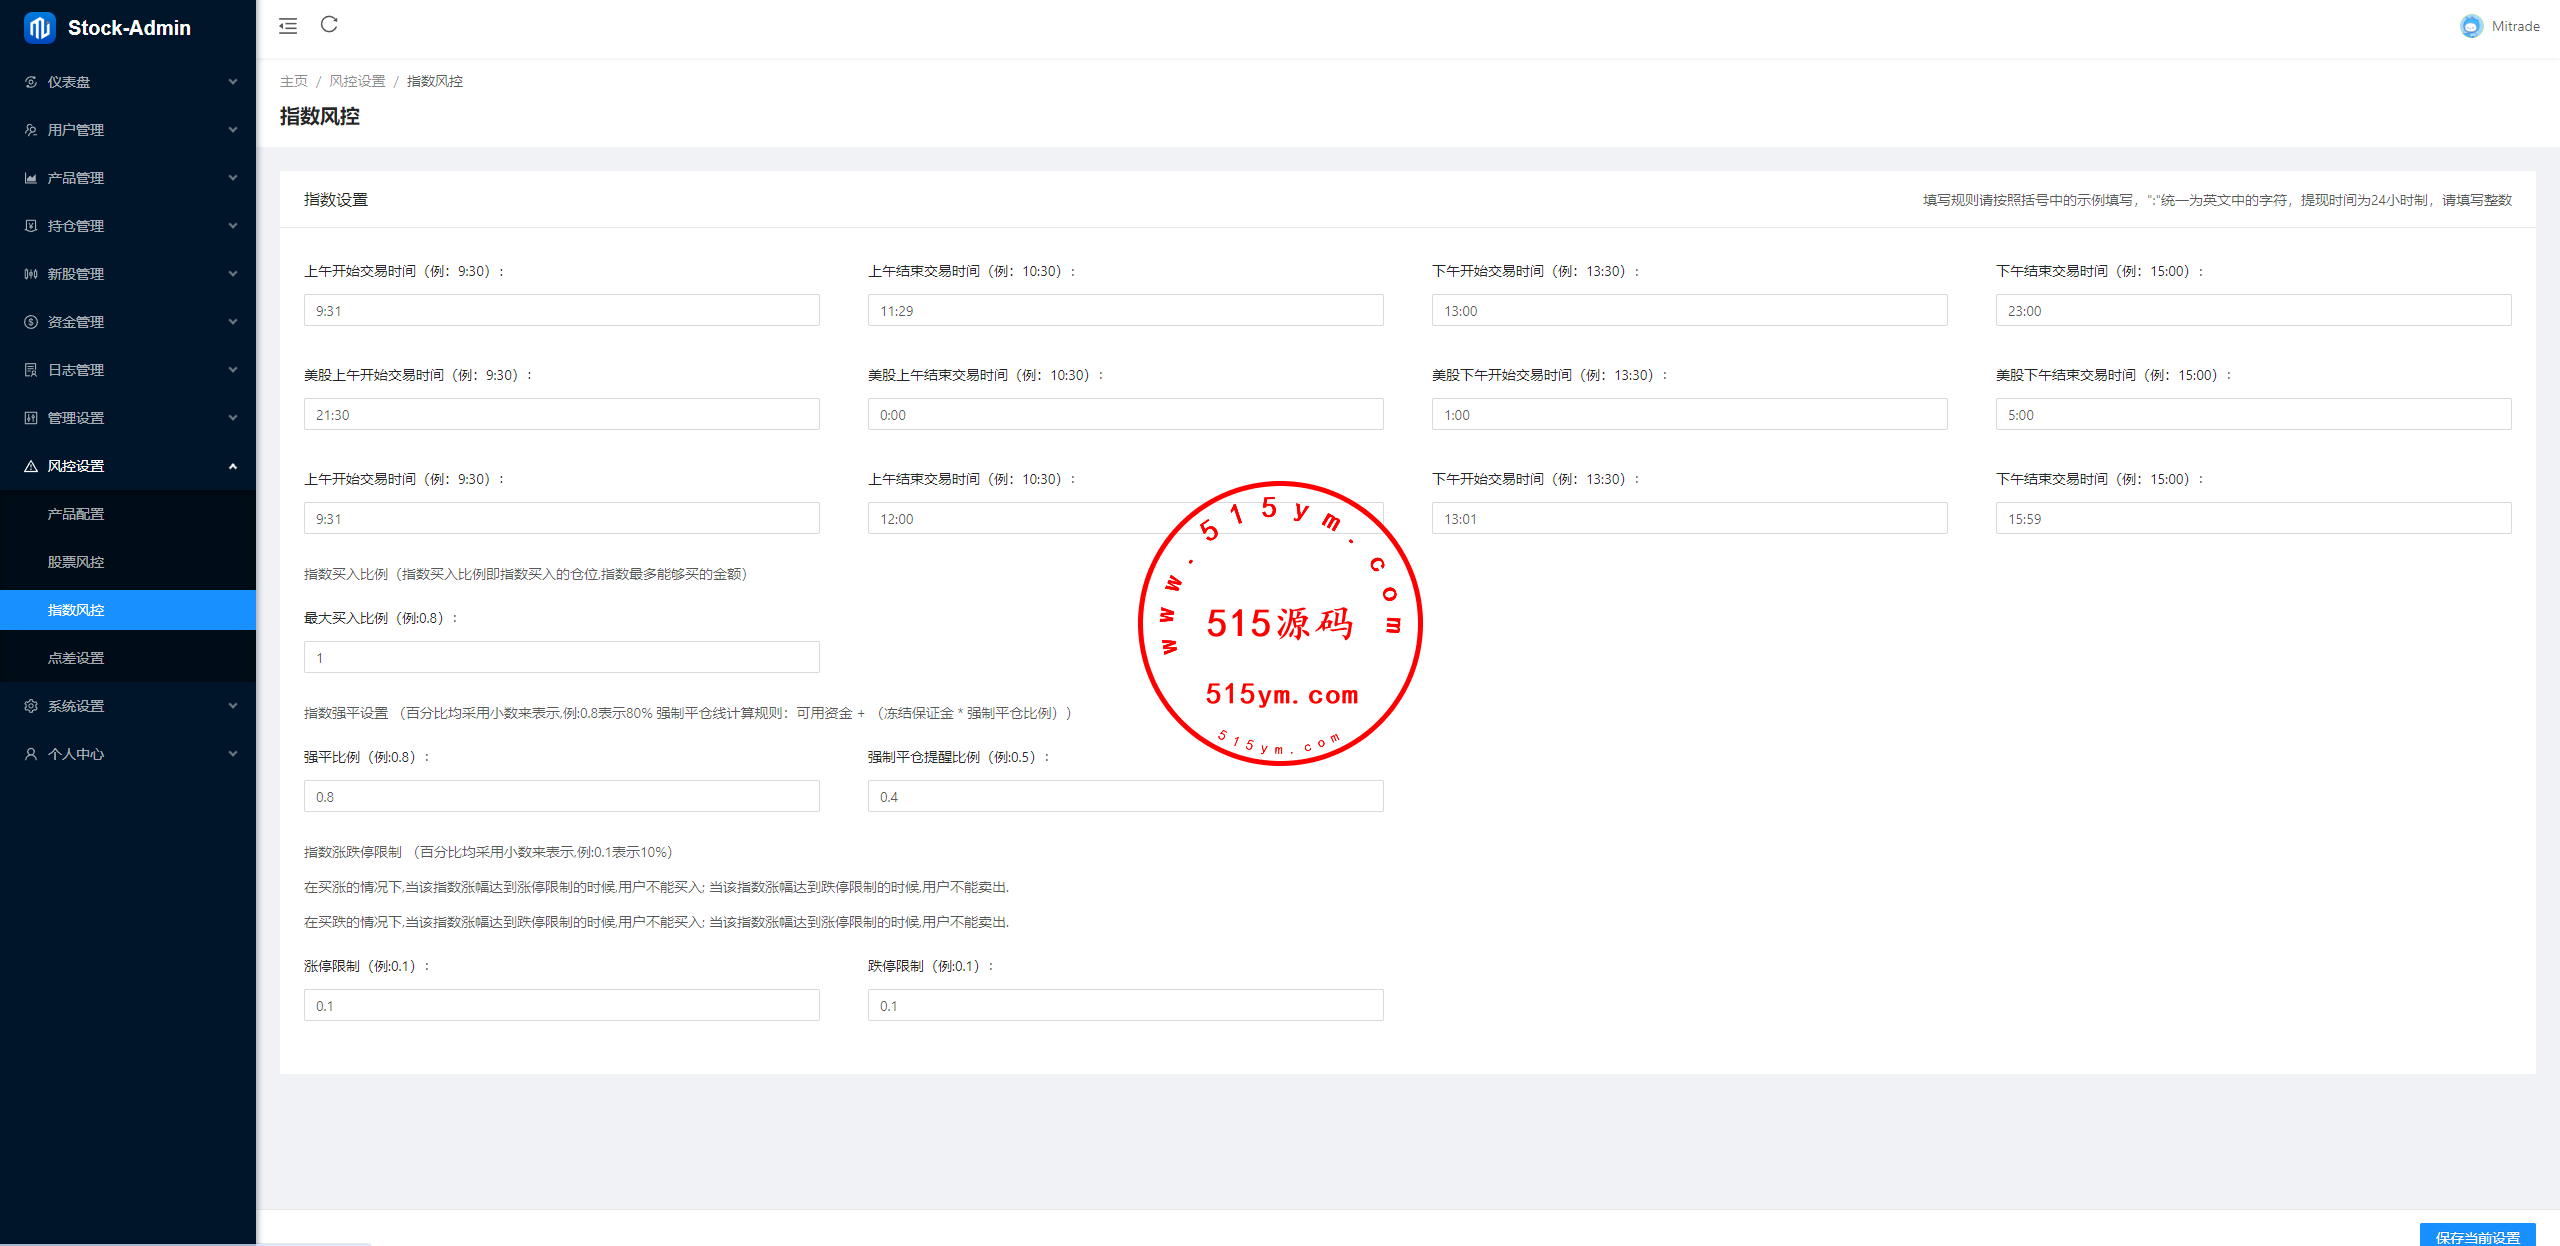The width and height of the screenshot is (2560, 1246).
Task: Click the 涨停限制 input field
Action: pos(561,1005)
